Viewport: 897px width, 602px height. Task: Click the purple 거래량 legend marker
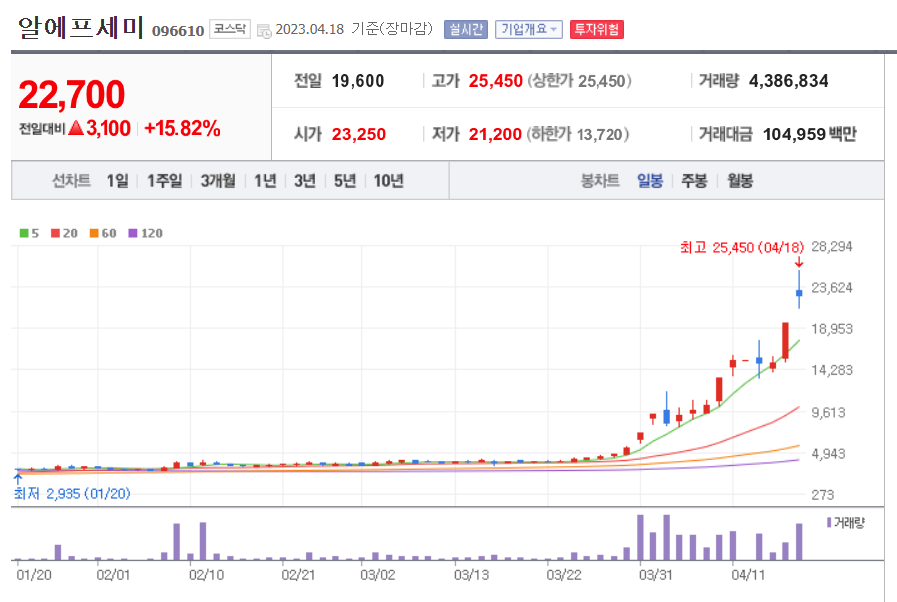pos(829,522)
